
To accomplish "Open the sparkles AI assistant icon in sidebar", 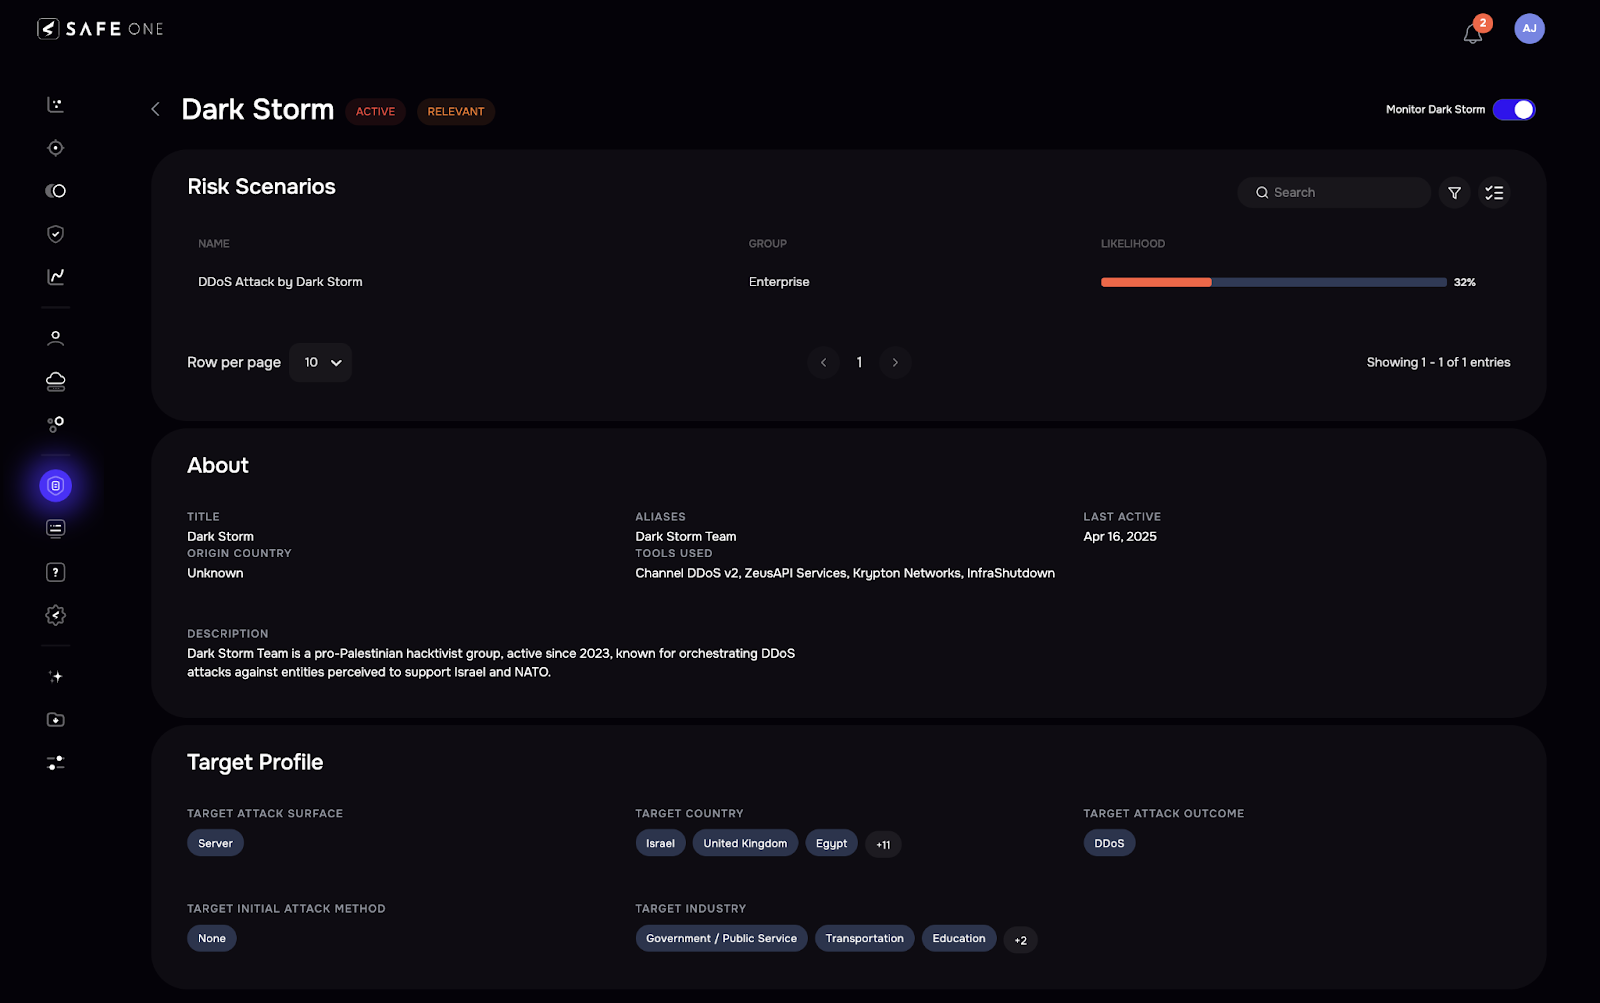I will (x=55, y=676).
